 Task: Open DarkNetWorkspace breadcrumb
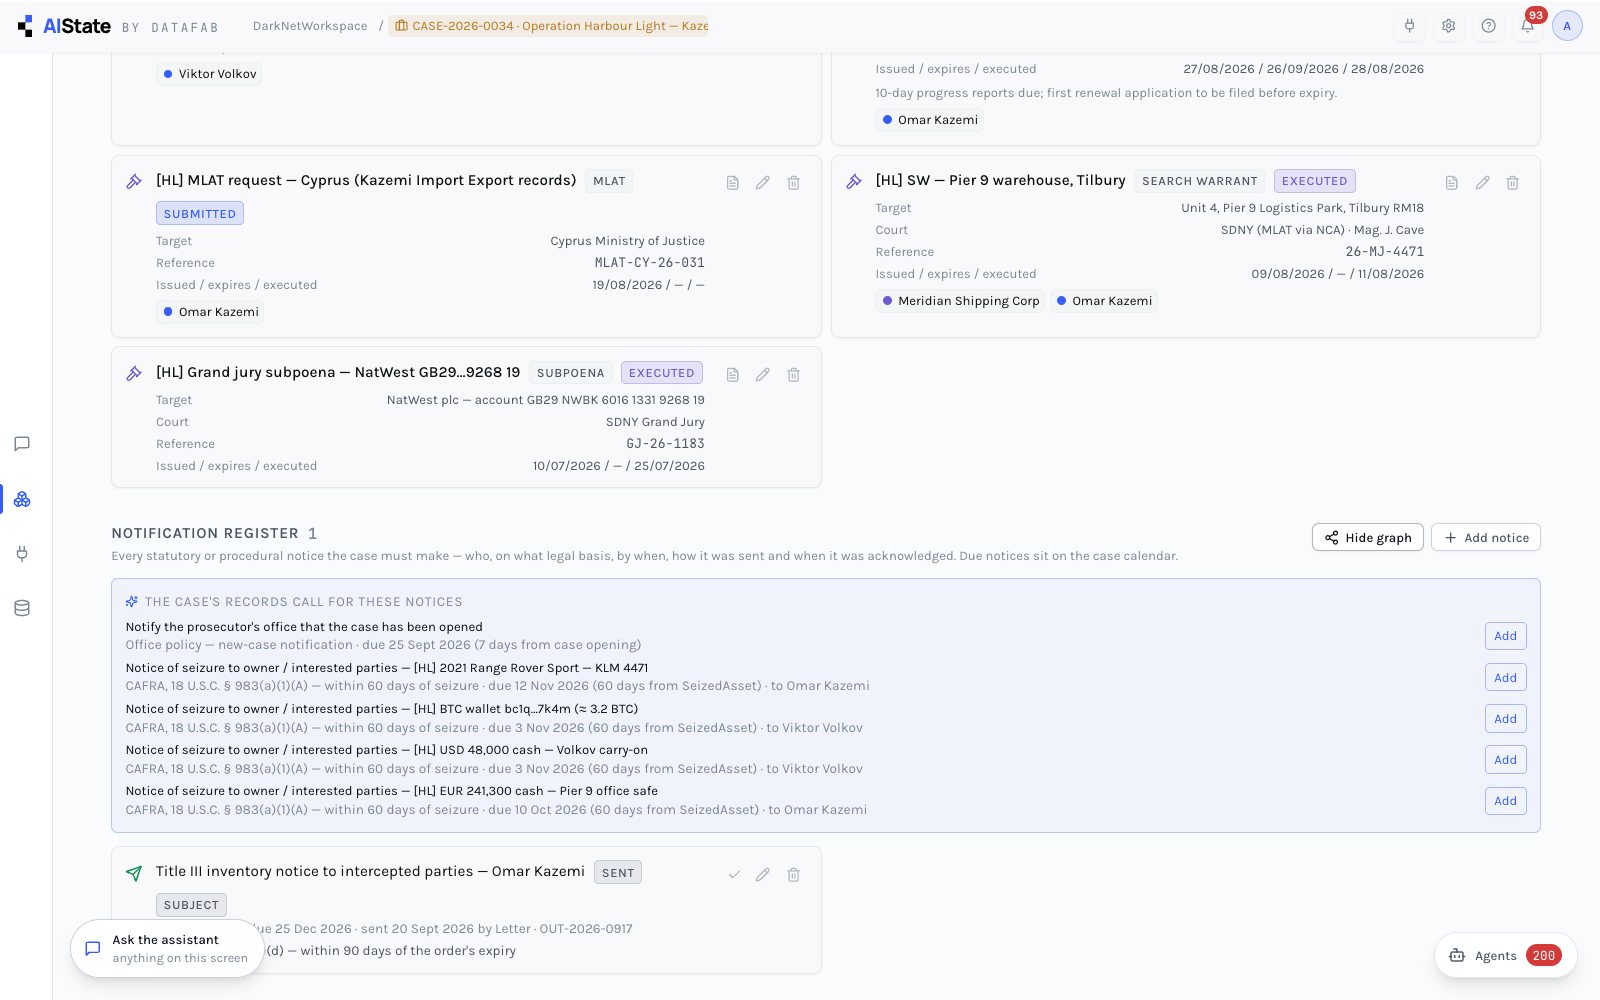[310, 26]
